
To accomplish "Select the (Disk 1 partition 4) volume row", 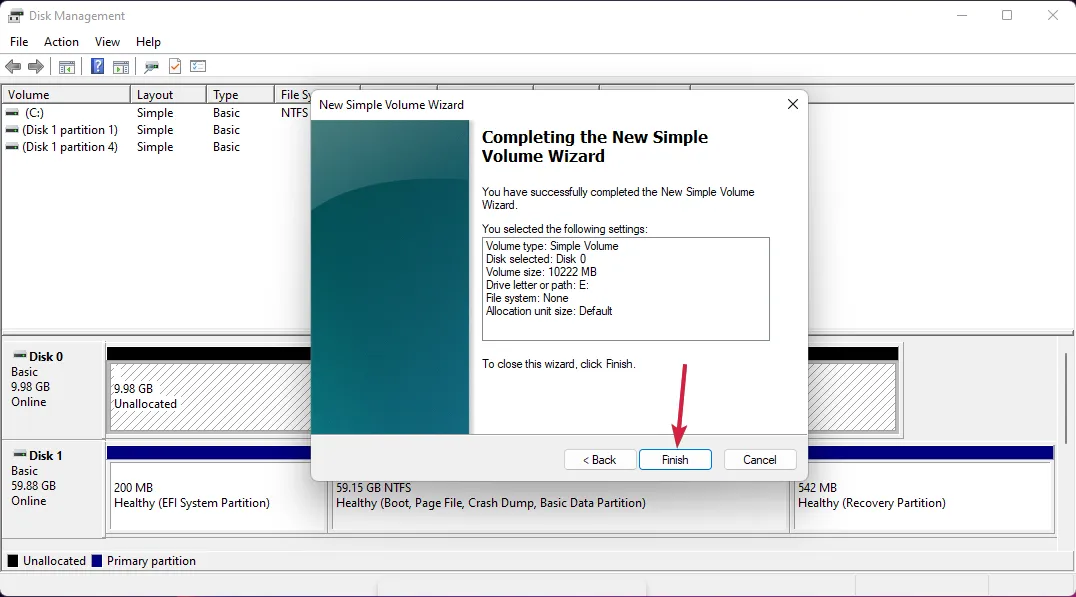I will point(156,147).
